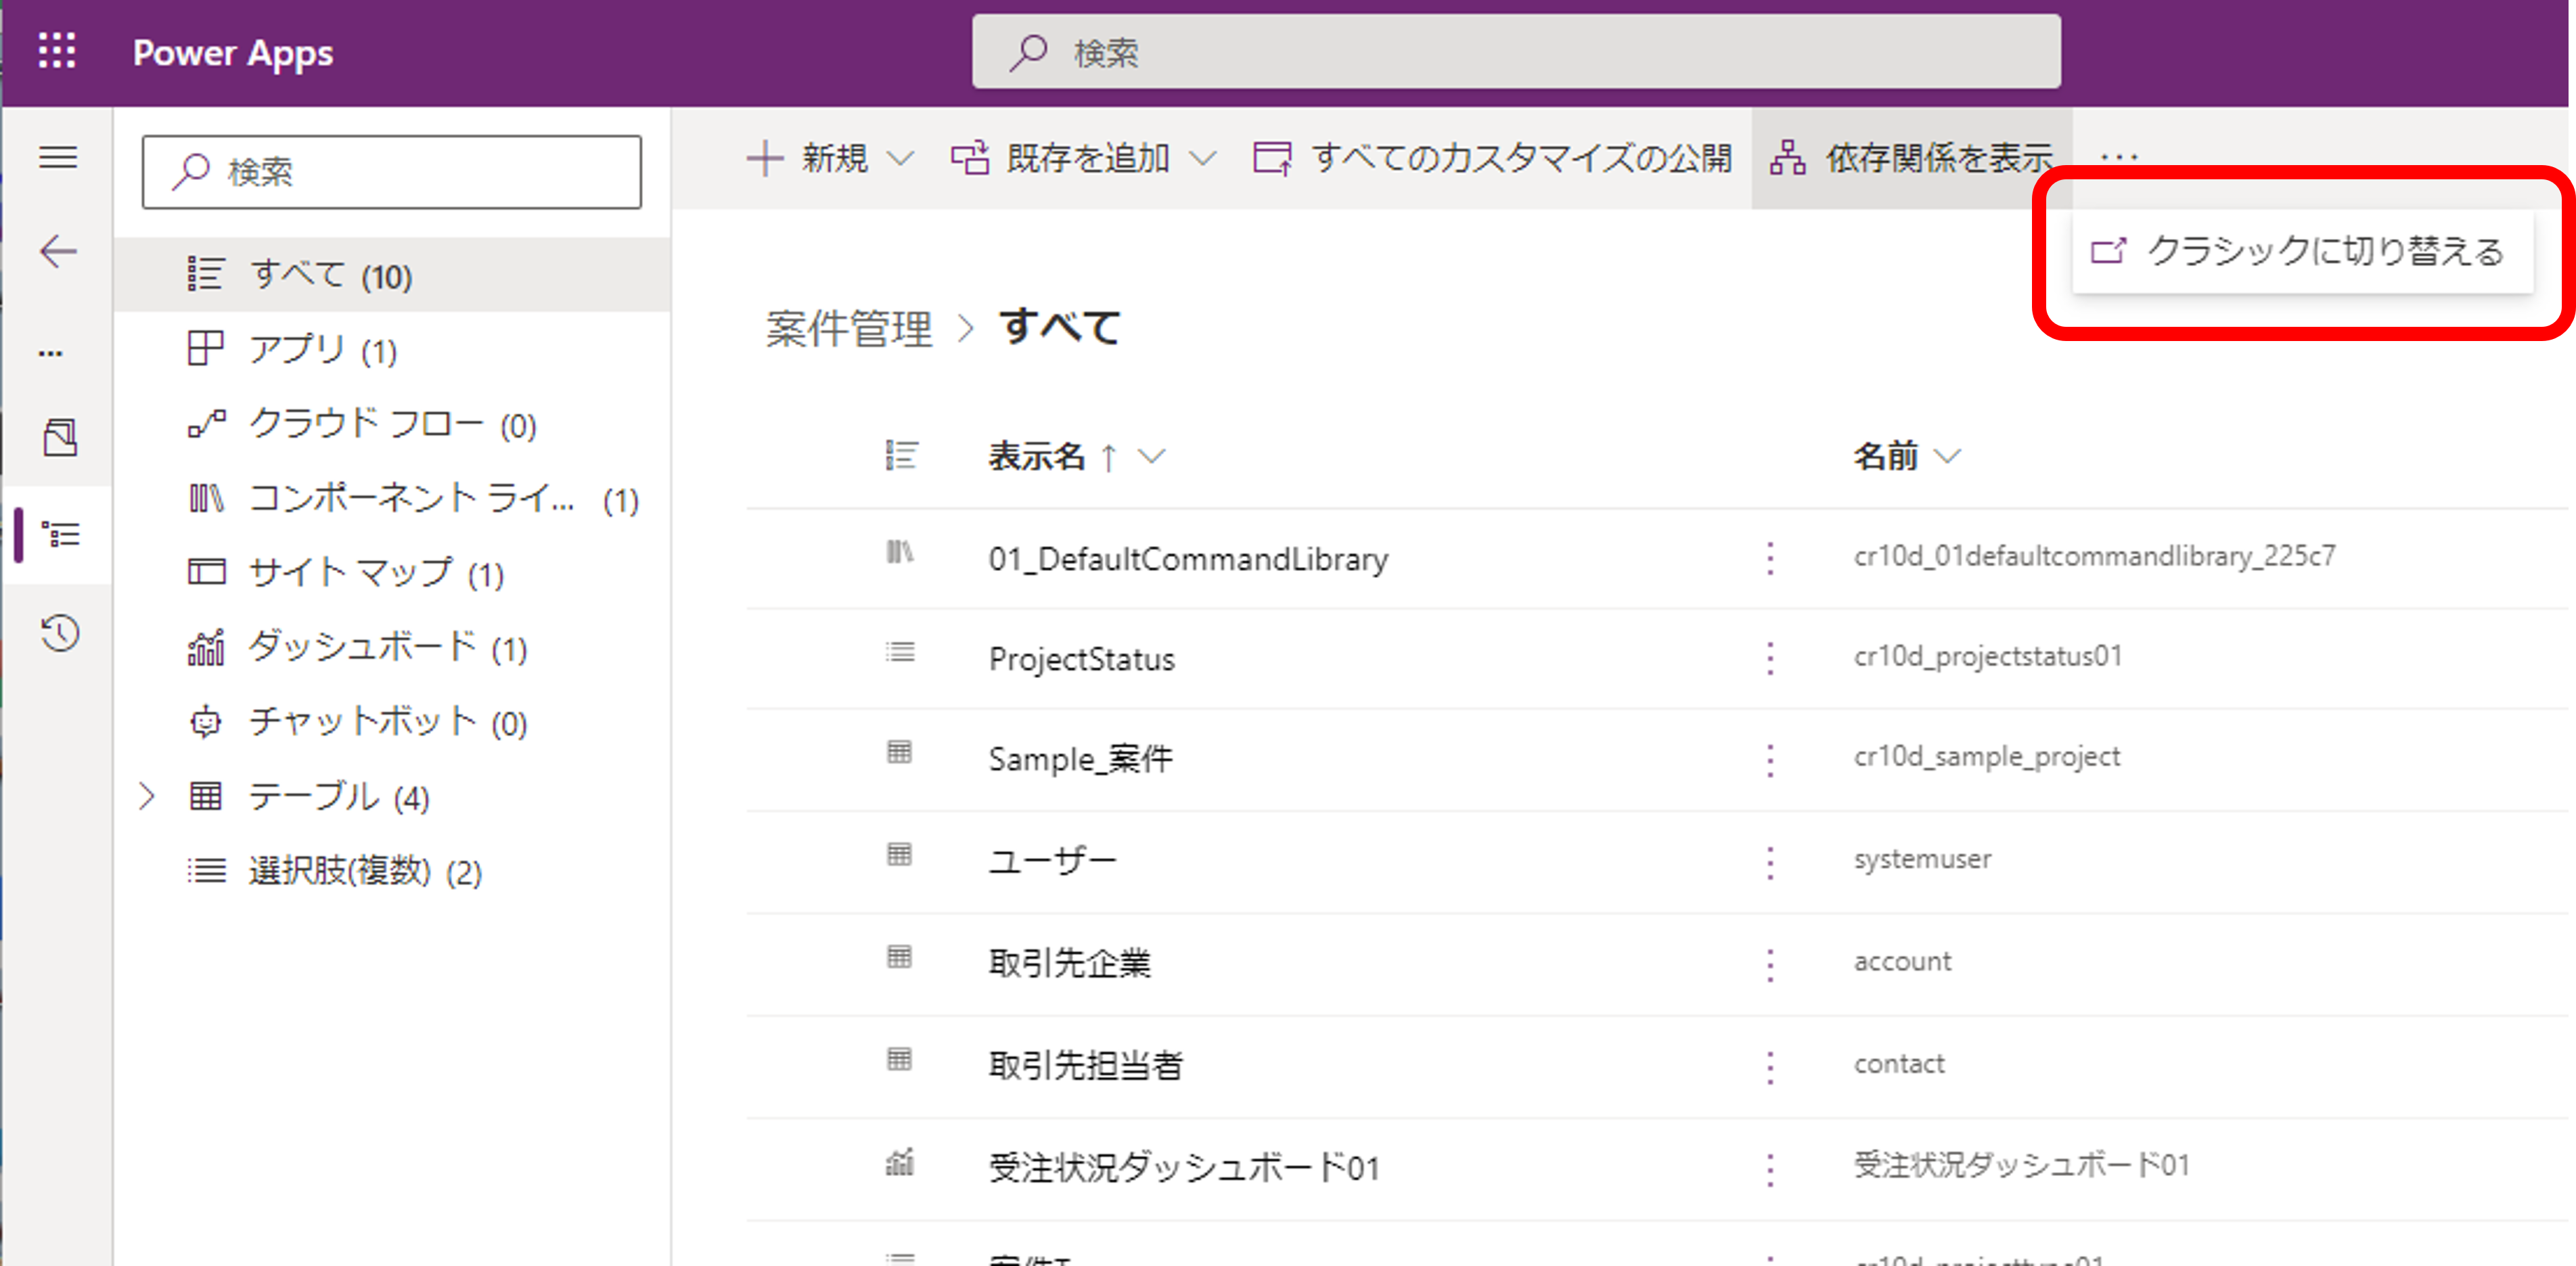Open the 新規 dropdown chevron

(x=901, y=158)
